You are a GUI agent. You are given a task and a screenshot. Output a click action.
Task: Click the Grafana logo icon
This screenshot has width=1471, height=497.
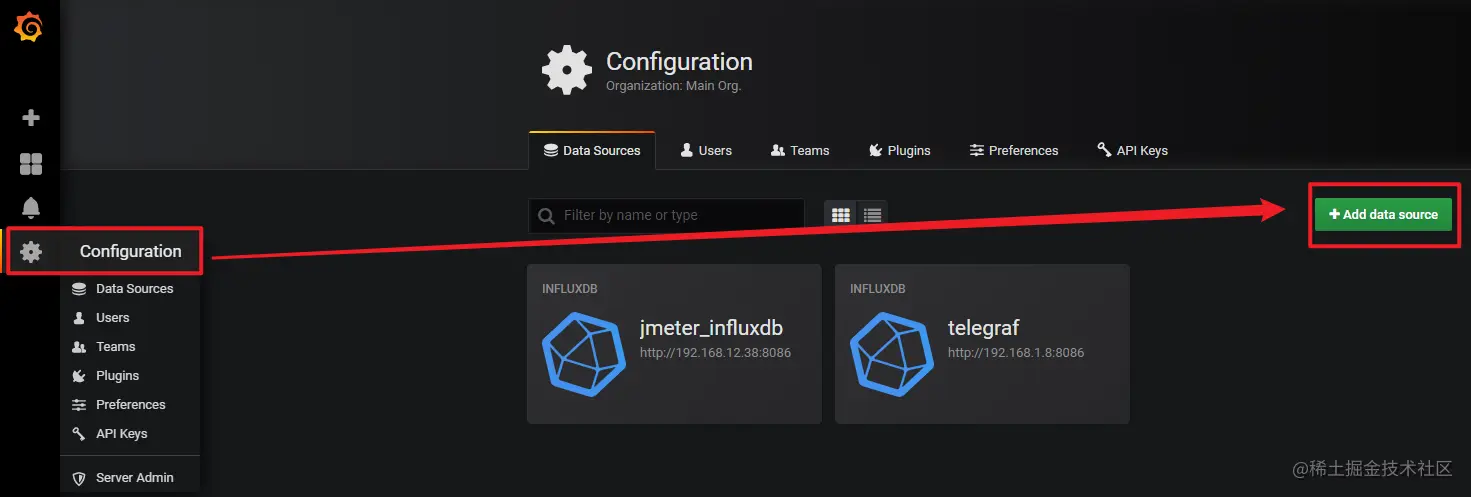click(x=29, y=27)
